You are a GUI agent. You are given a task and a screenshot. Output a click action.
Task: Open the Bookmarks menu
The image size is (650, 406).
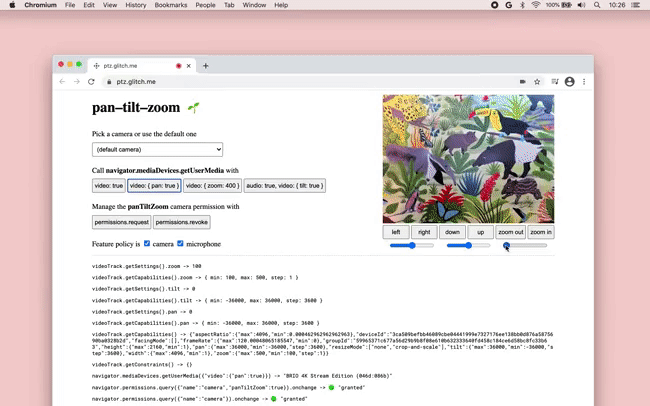click(168, 5)
